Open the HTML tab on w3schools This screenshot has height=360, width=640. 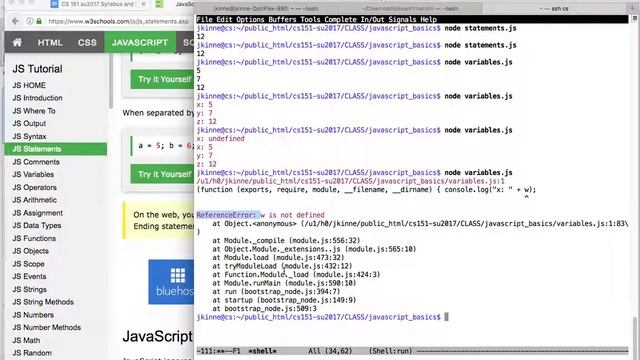pos(50,42)
